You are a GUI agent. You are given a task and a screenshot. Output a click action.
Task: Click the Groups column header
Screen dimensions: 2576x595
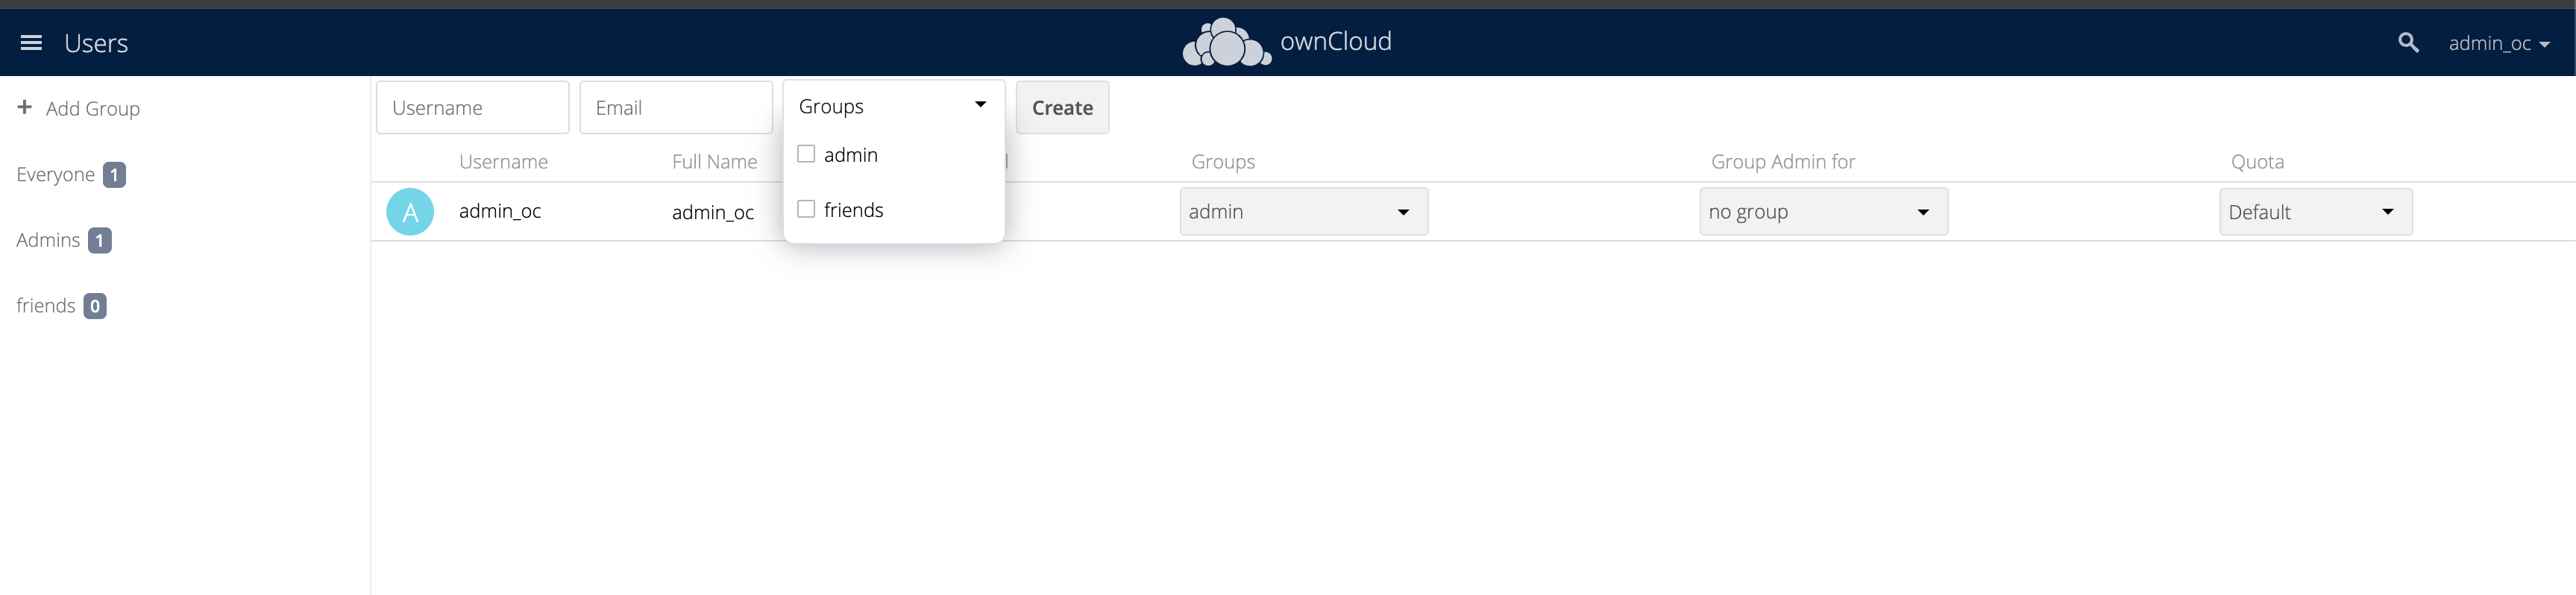tap(1222, 162)
